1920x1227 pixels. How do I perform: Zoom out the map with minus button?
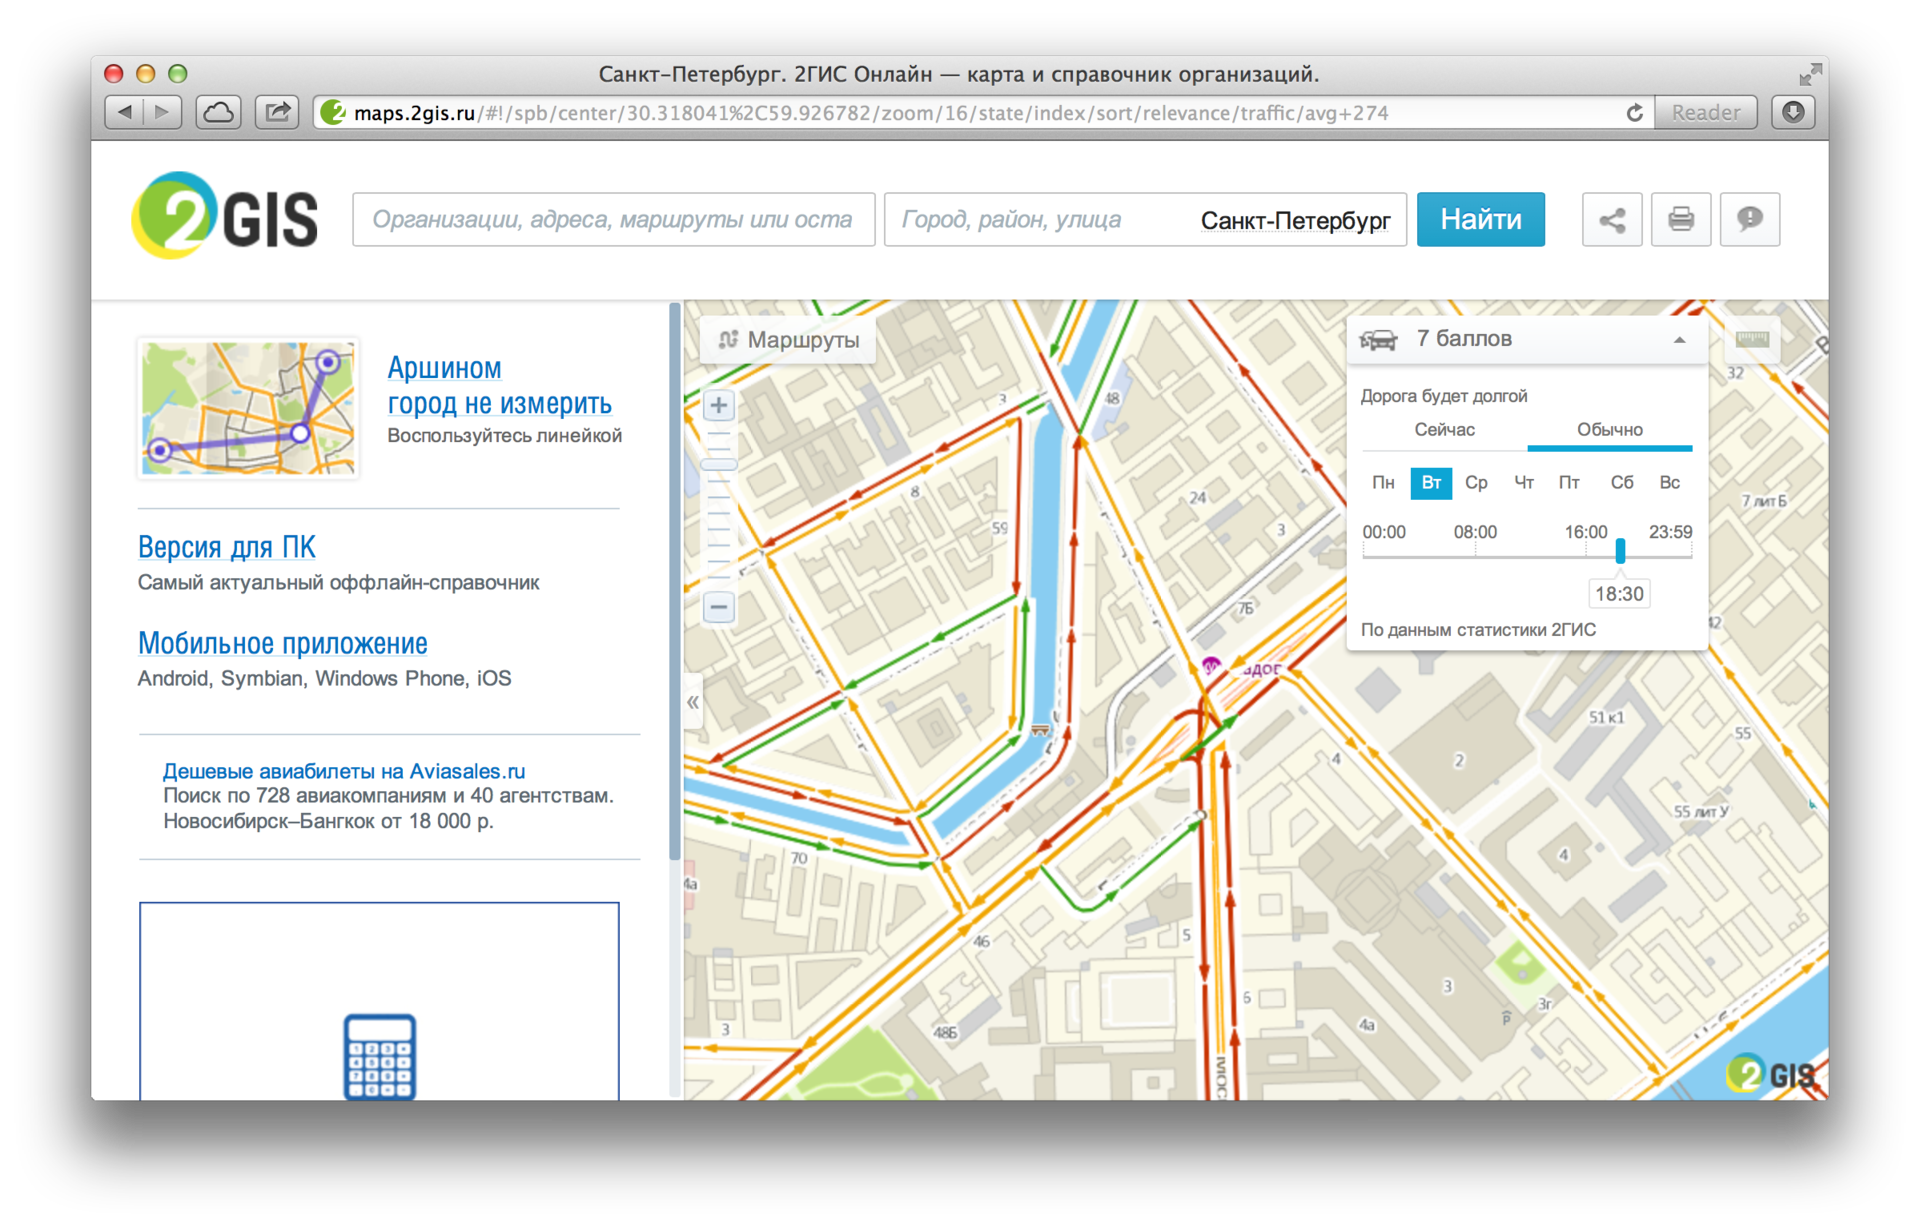[719, 607]
